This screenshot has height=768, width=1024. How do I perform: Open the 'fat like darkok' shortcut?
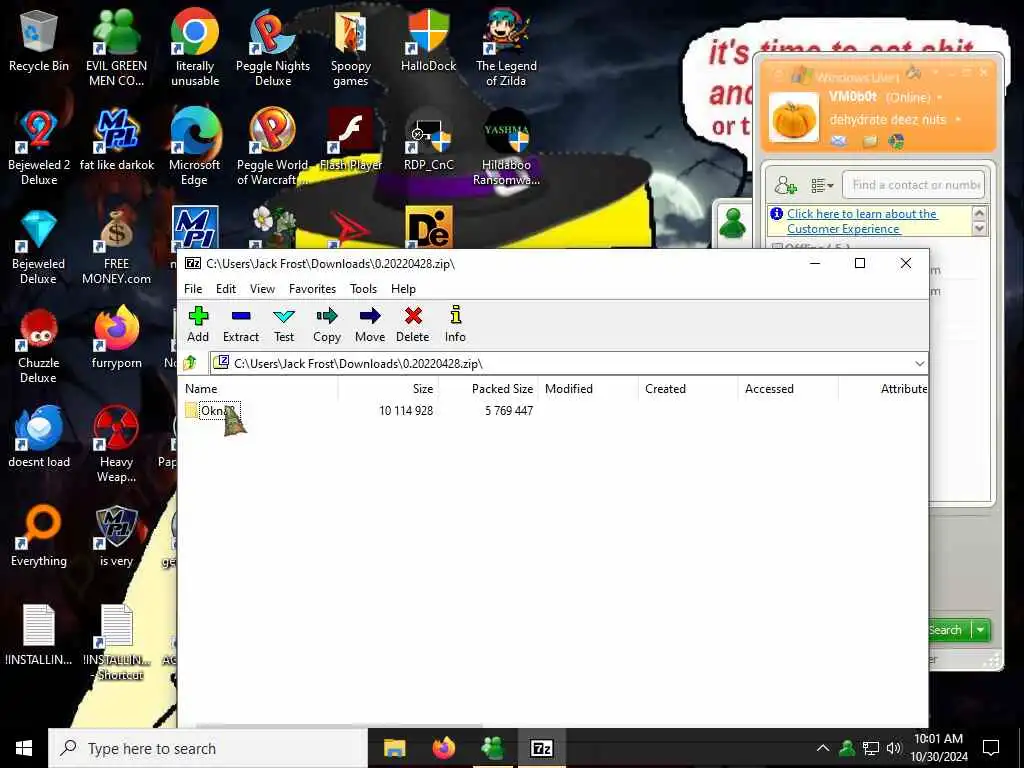click(x=116, y=140)
